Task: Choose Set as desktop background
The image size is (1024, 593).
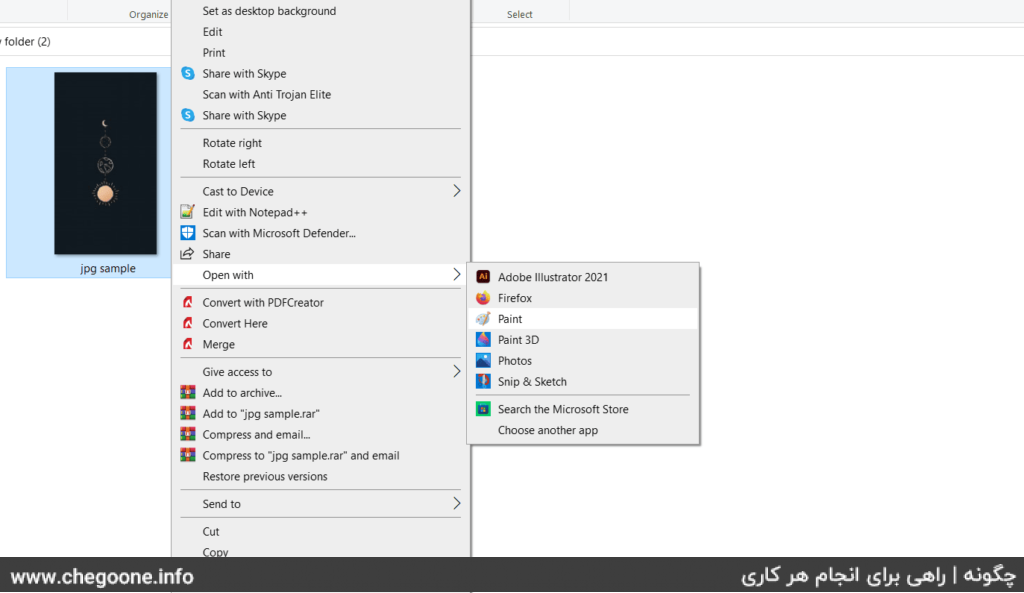Action: [269, 11]
